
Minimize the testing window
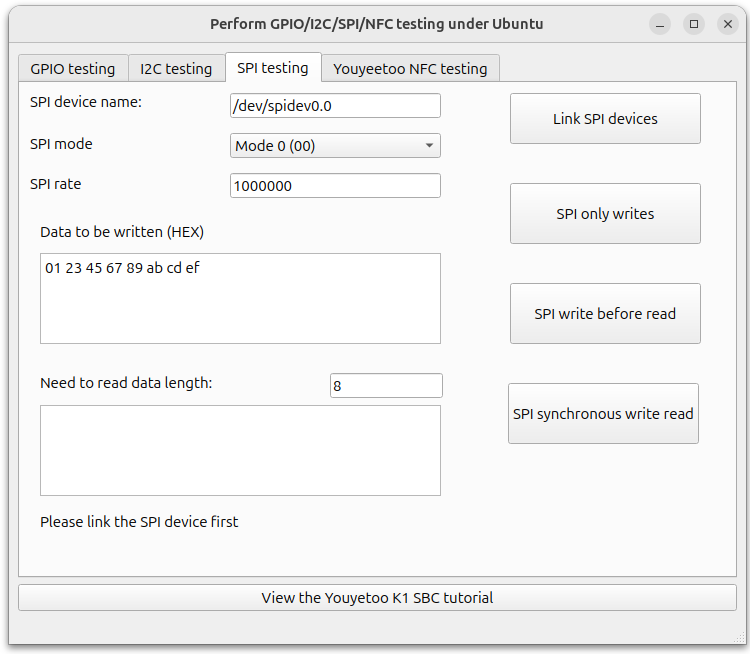[x=660, y=23]
